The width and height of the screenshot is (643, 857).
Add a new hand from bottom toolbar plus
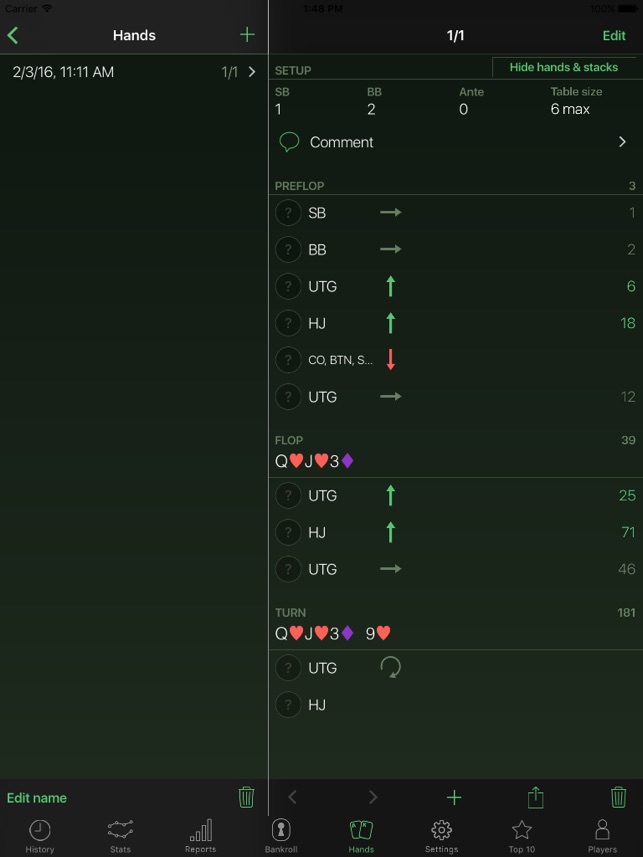[454, 797]
